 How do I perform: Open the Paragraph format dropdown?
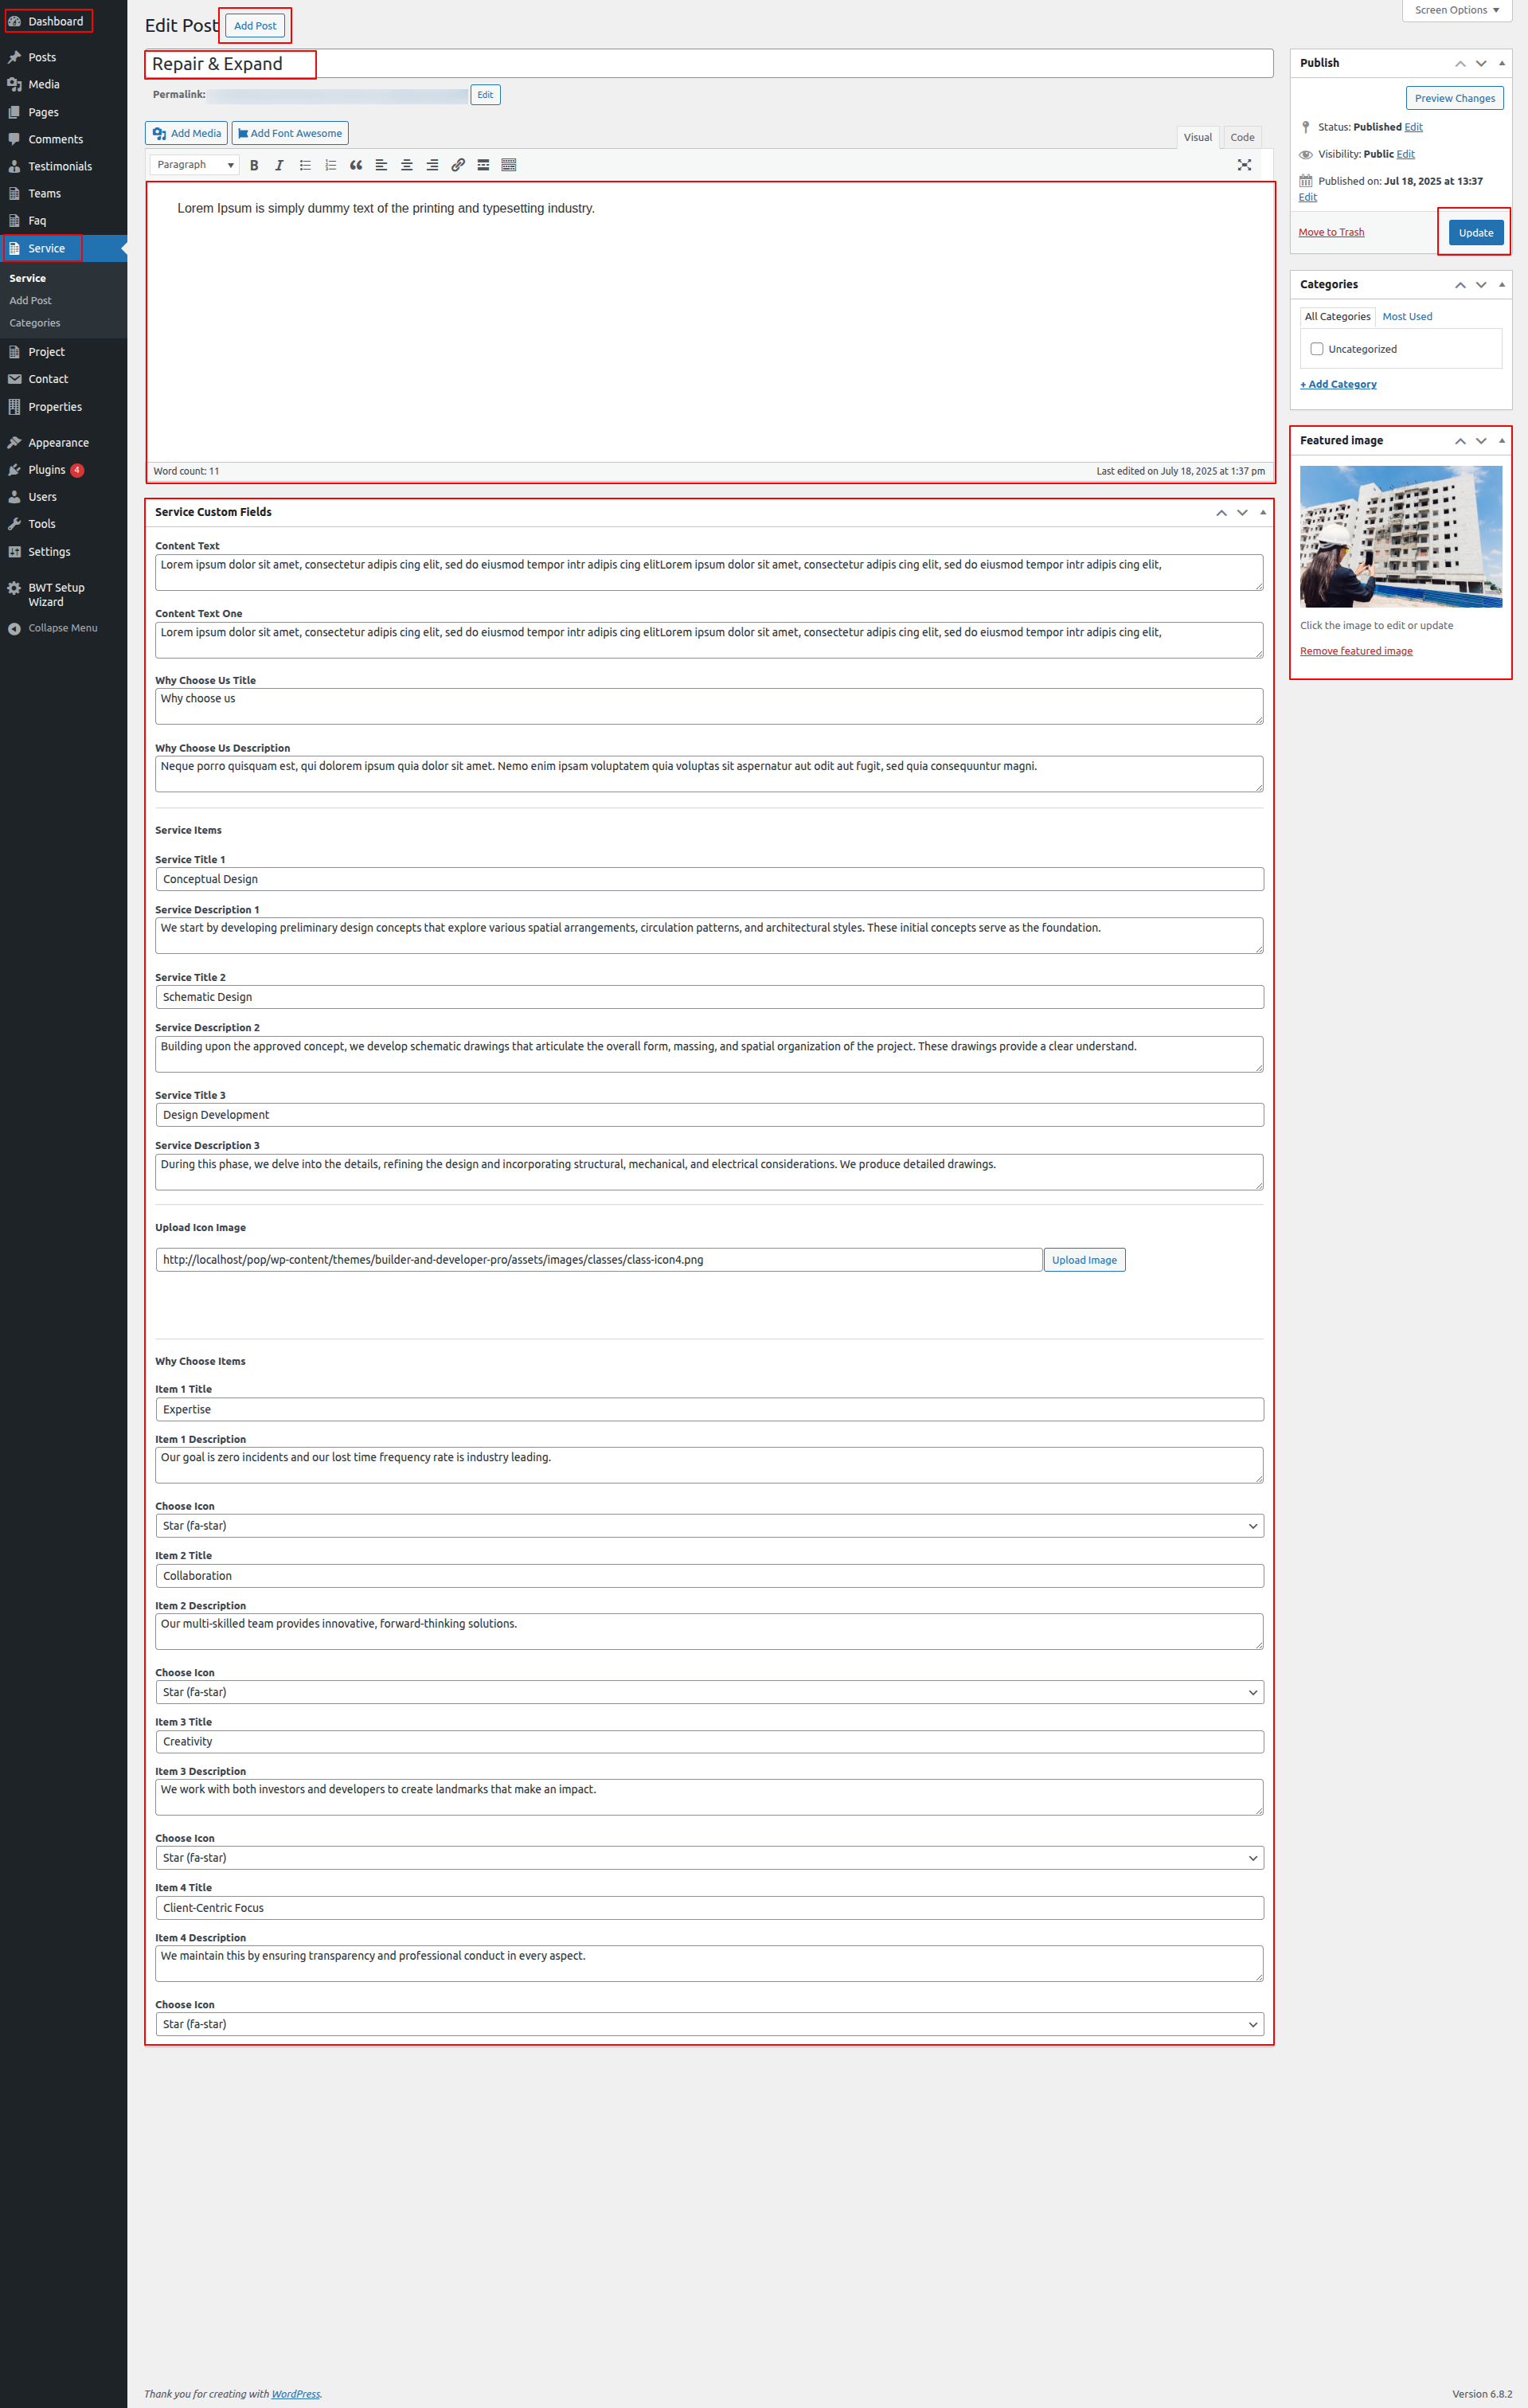[x=195, y=165]
